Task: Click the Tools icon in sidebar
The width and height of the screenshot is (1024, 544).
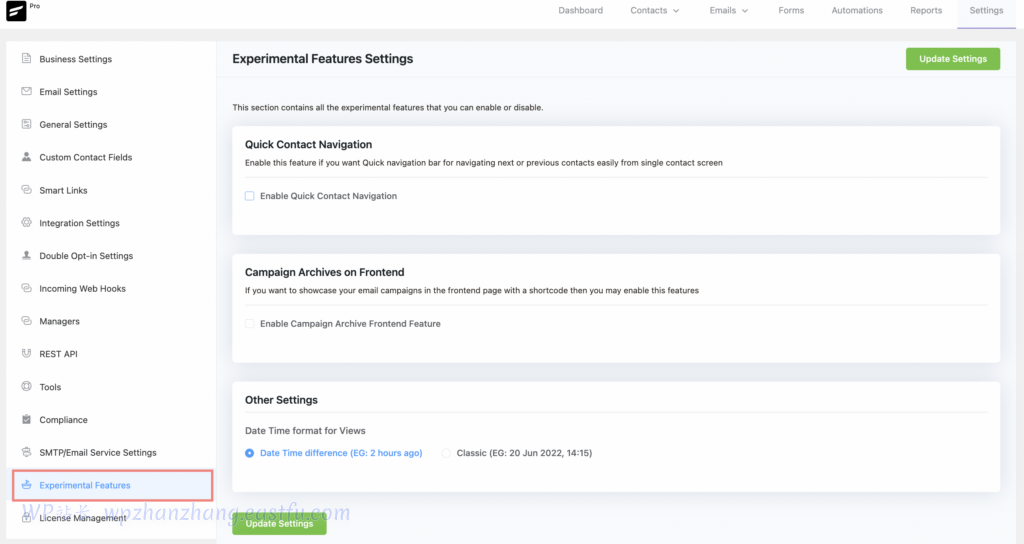Action: [x=27, y=387]
